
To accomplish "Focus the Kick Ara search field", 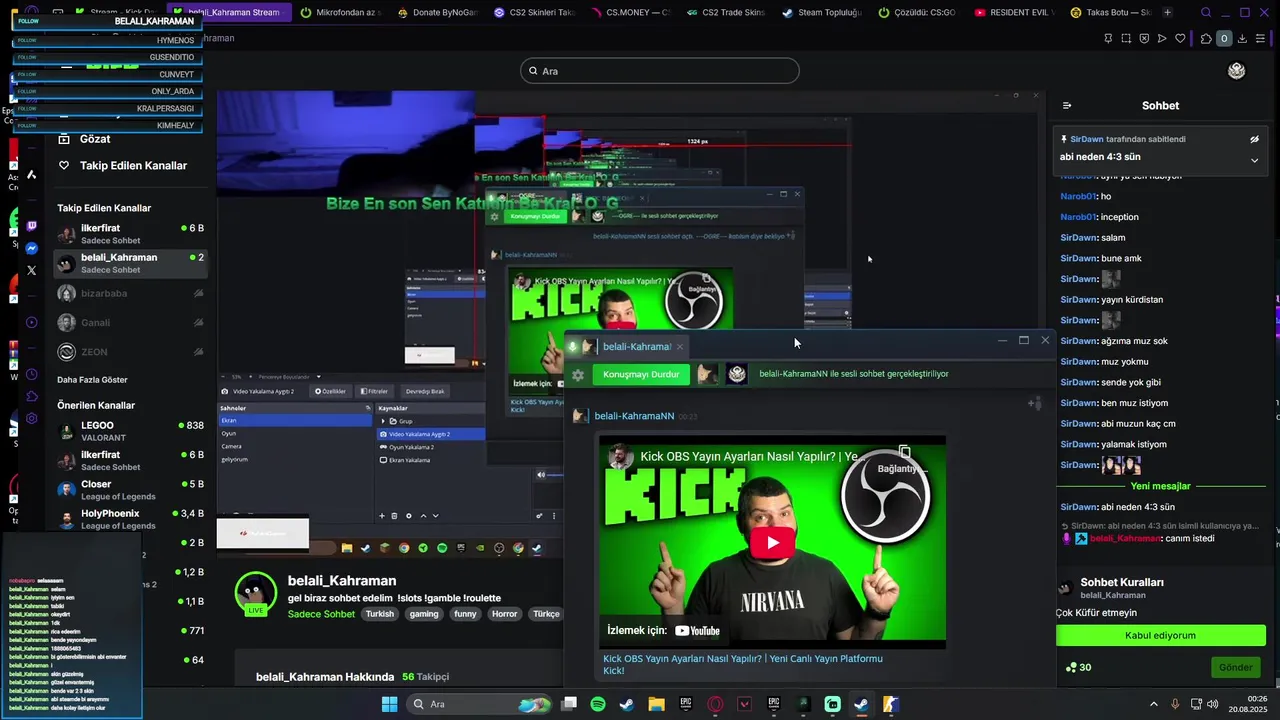I will point(660,71).
